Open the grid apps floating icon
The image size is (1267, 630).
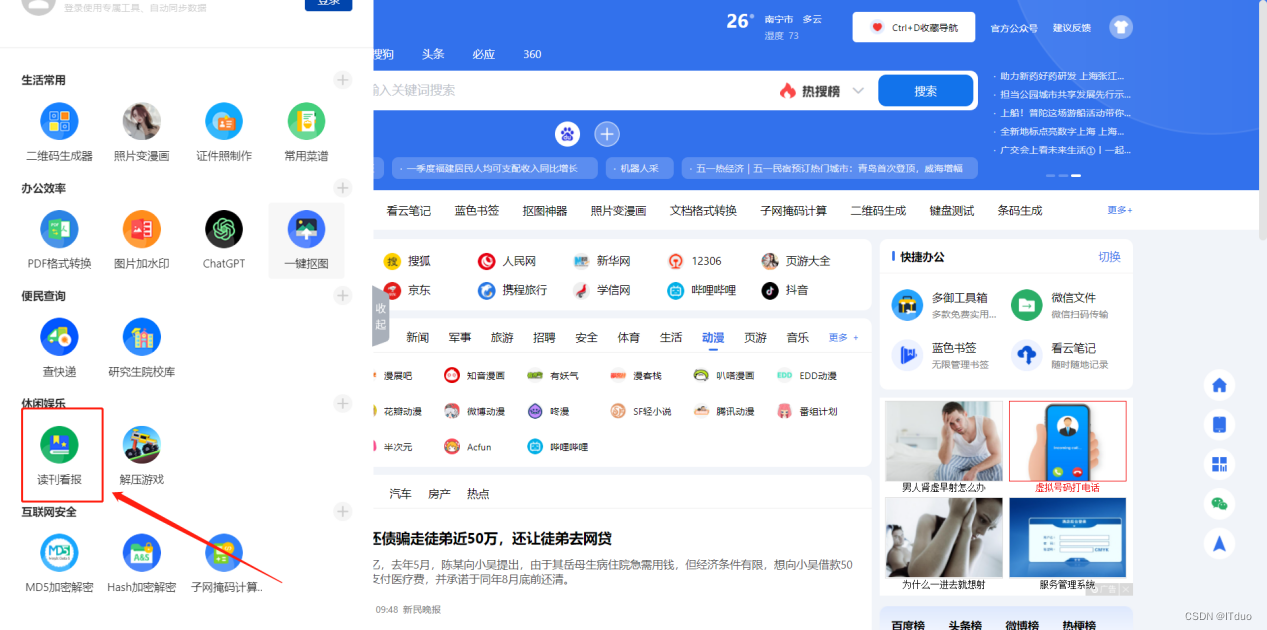[x=1219, y=464]
